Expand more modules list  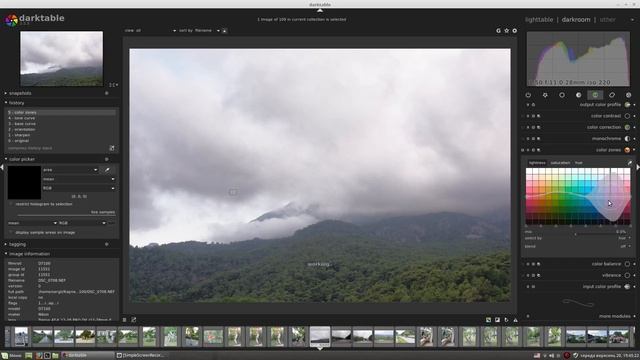point(615,316)
